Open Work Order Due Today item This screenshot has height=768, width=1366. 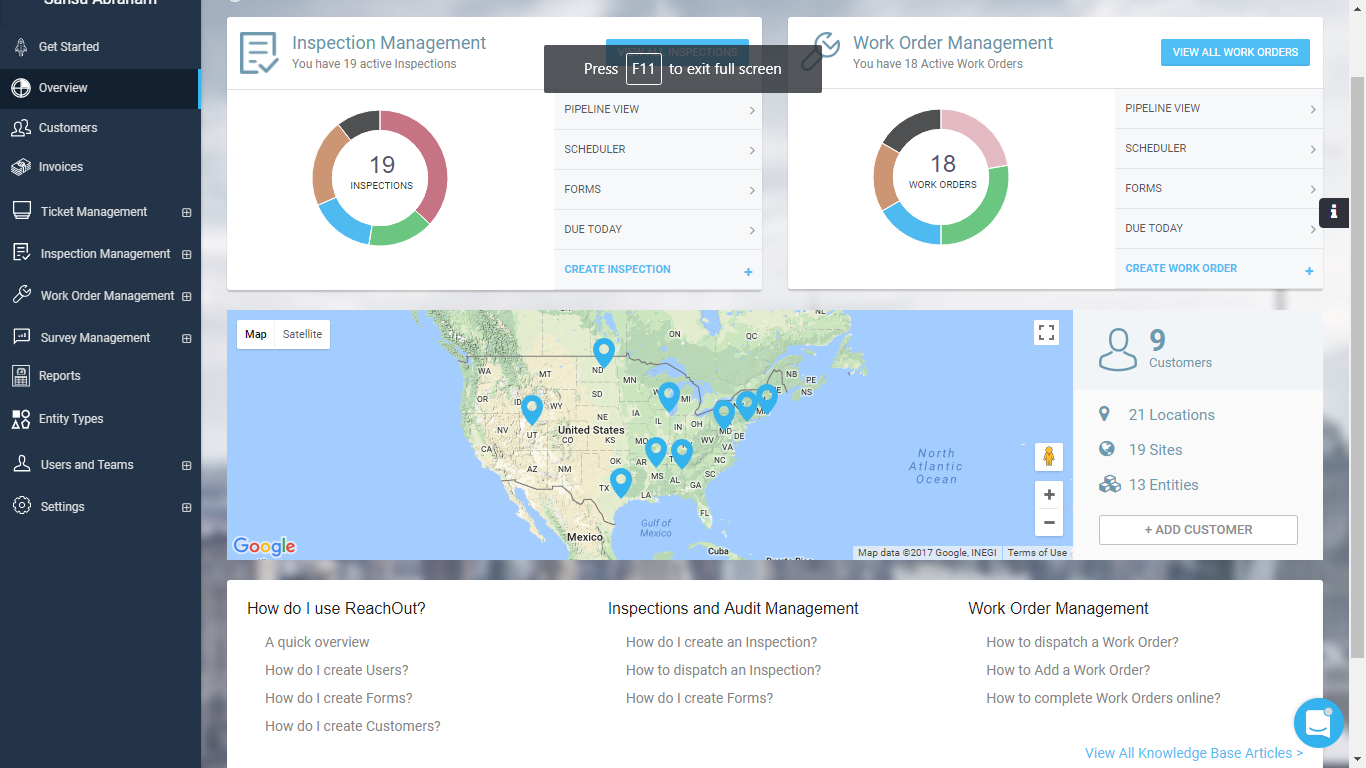[1219, 228]
